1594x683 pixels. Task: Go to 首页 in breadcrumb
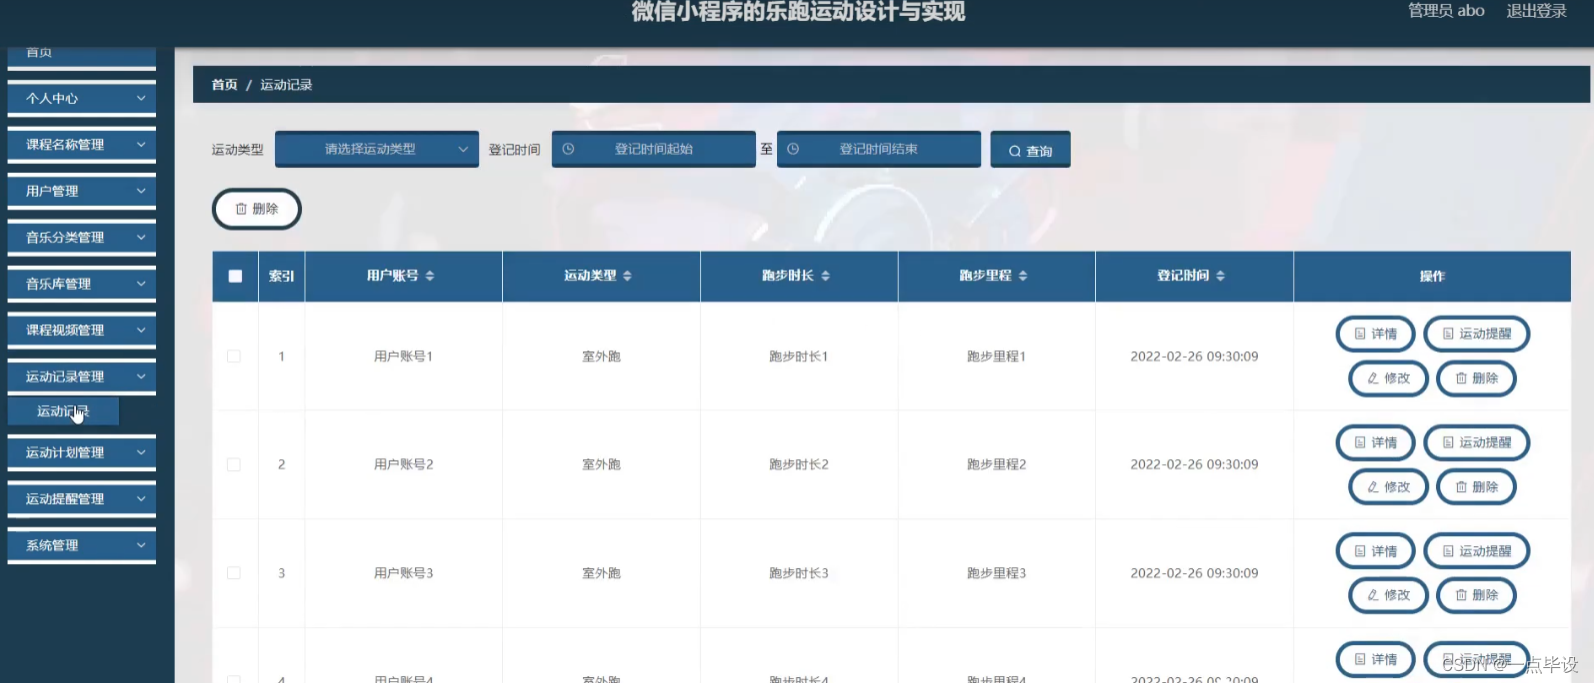tap(224, 85)
